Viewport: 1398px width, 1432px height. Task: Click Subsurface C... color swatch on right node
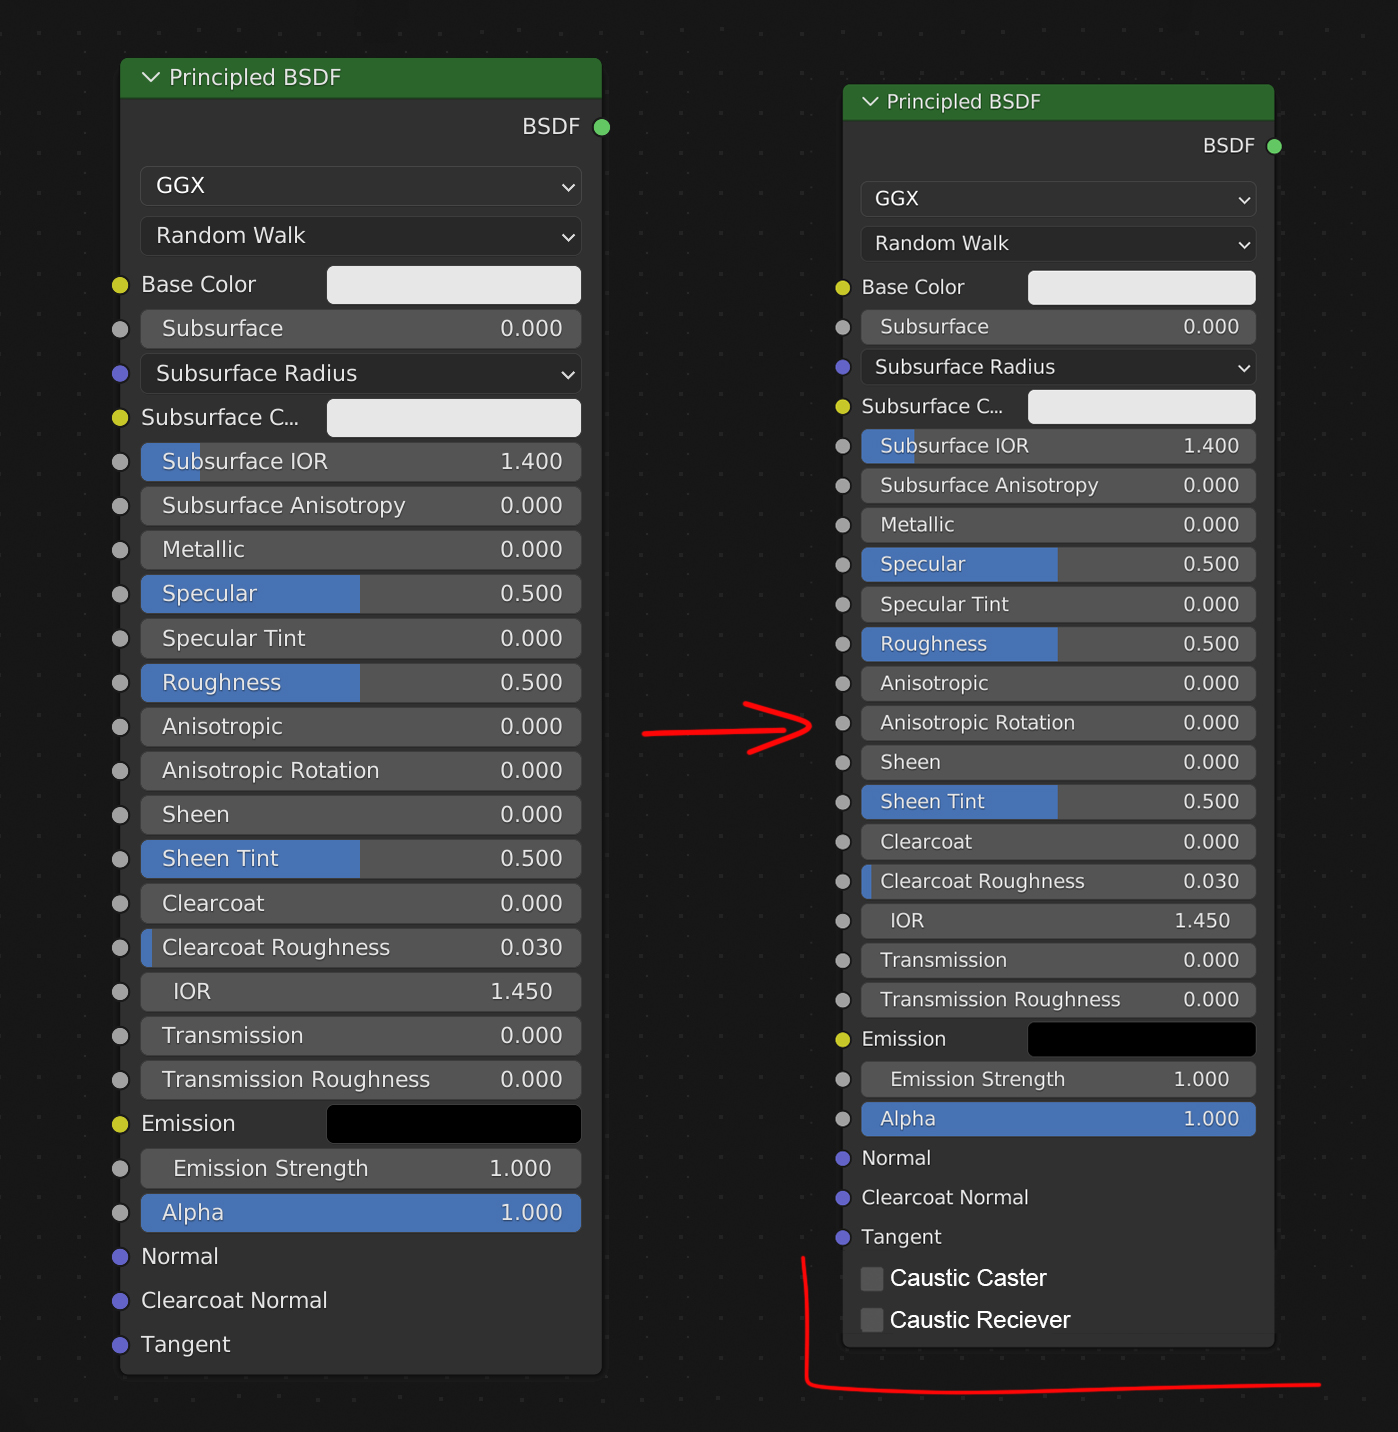[x=1142, y=407]
